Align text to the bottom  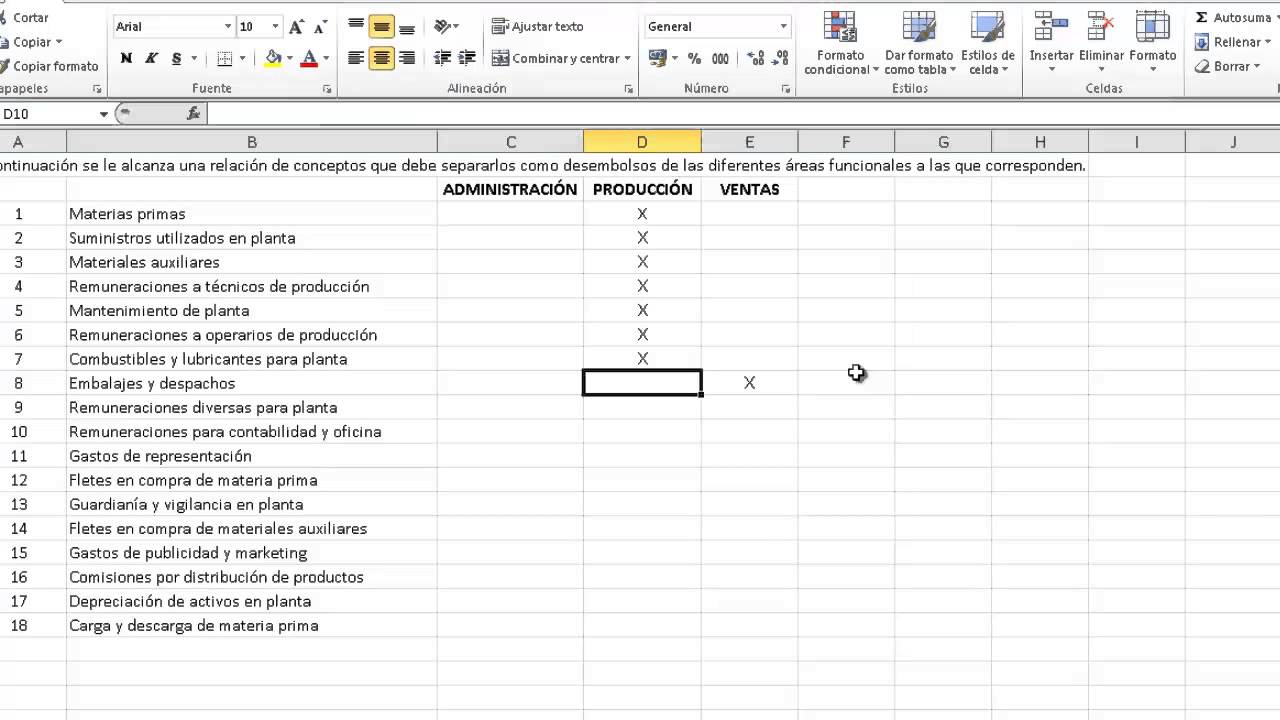pyautogui.click(x=406, y=27)
